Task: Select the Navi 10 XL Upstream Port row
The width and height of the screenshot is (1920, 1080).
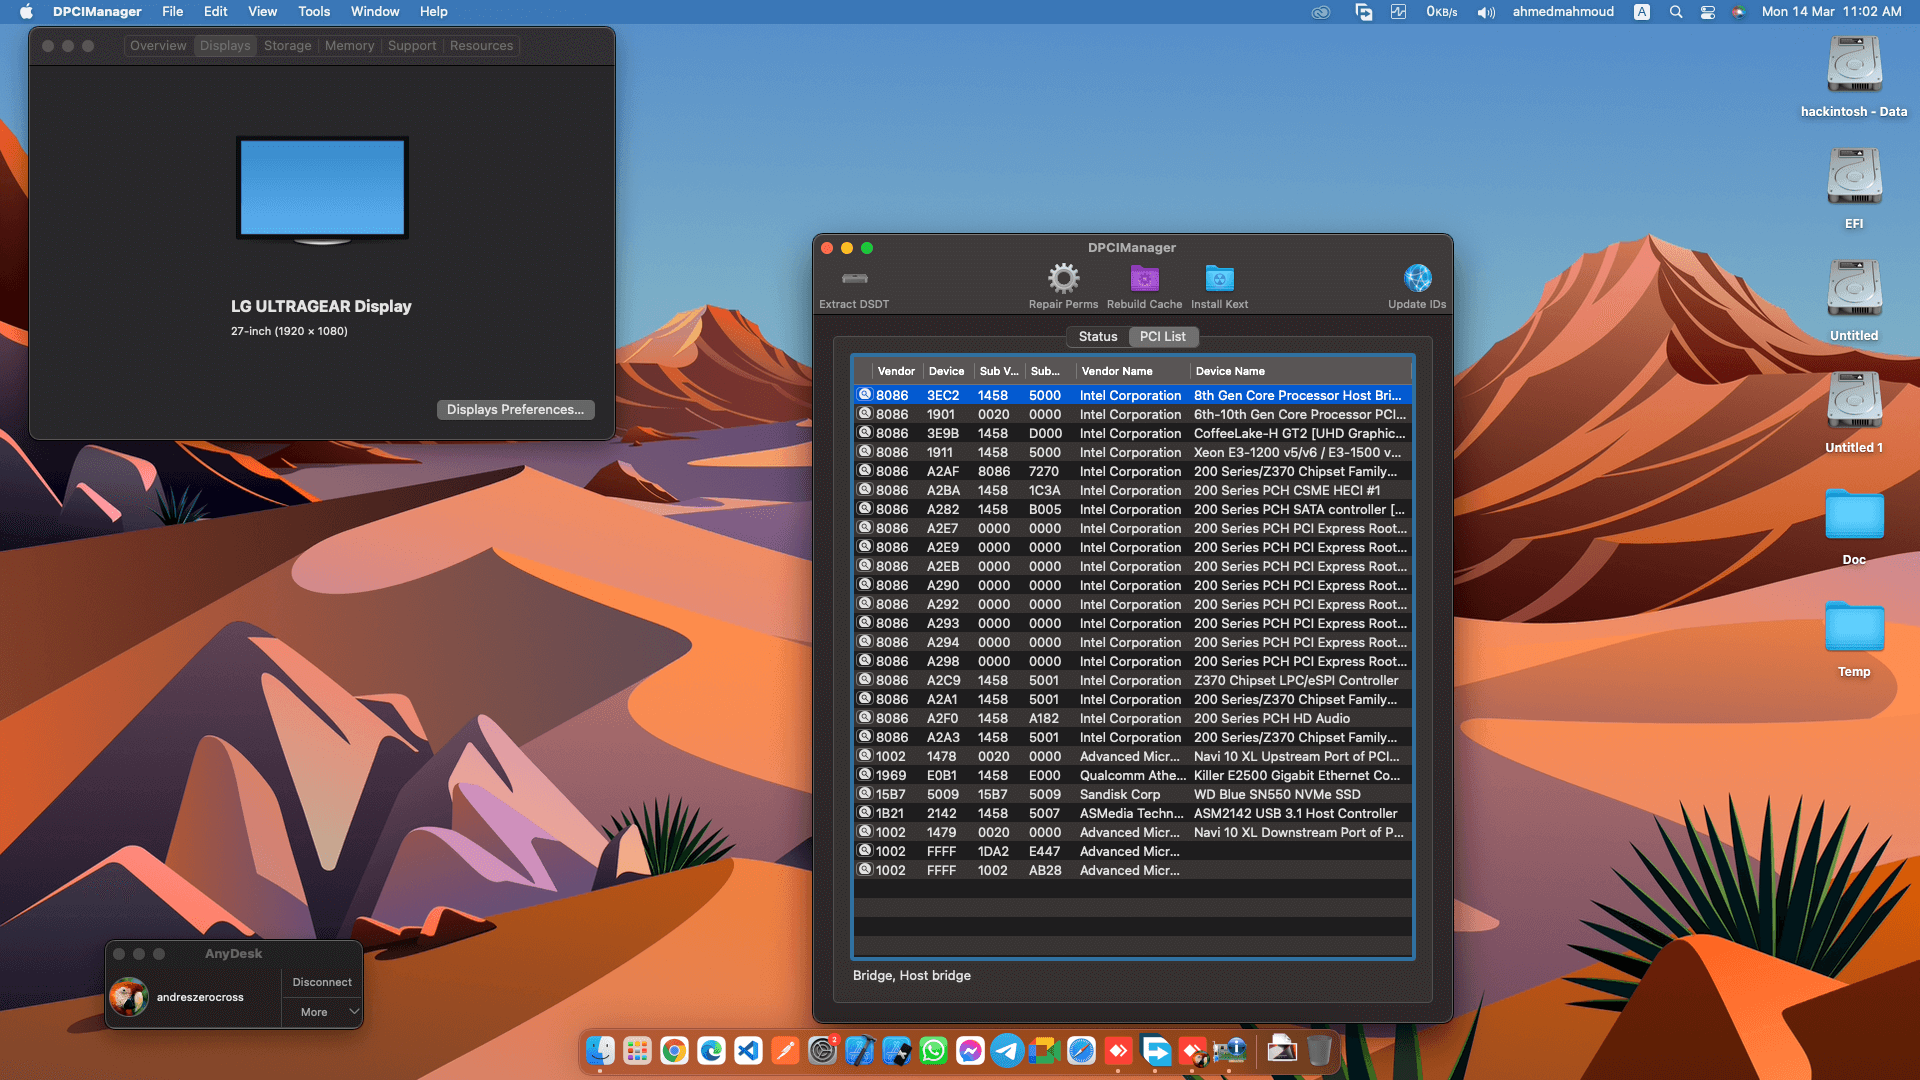Action: (1132, 756)
